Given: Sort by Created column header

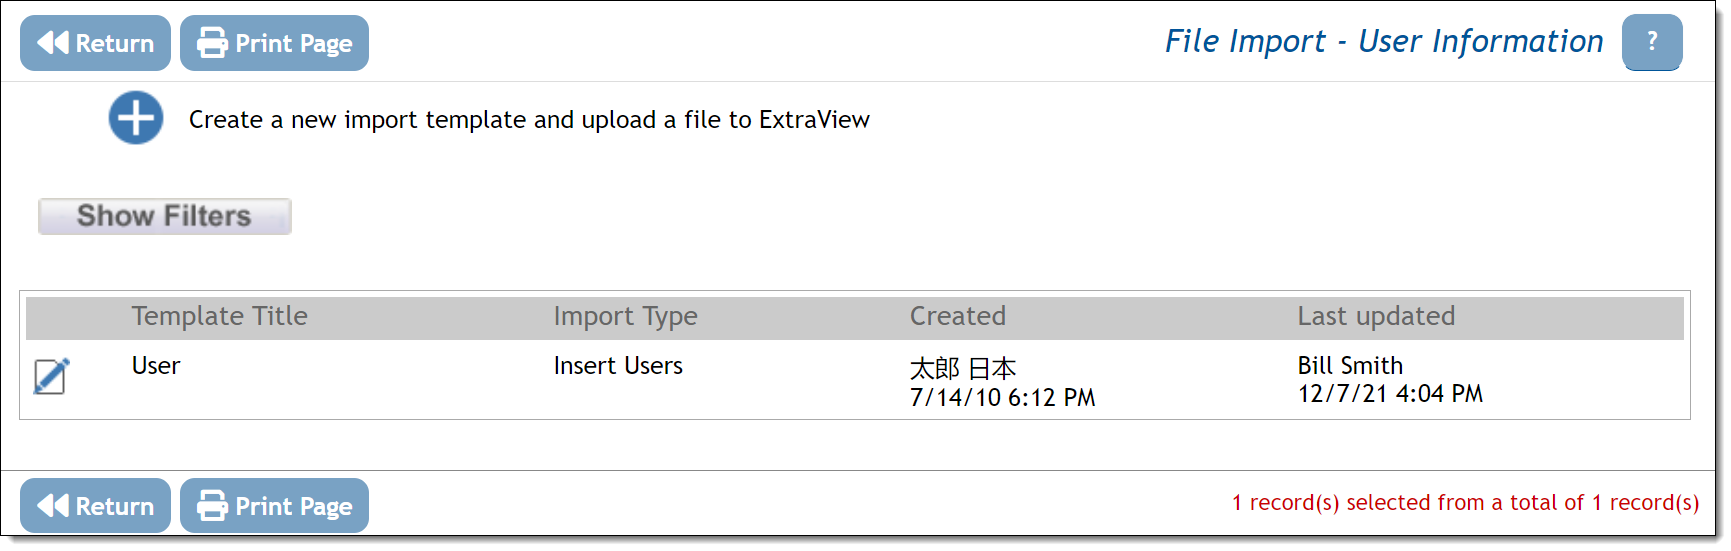Looking at the screenshot, I should 958,316.
